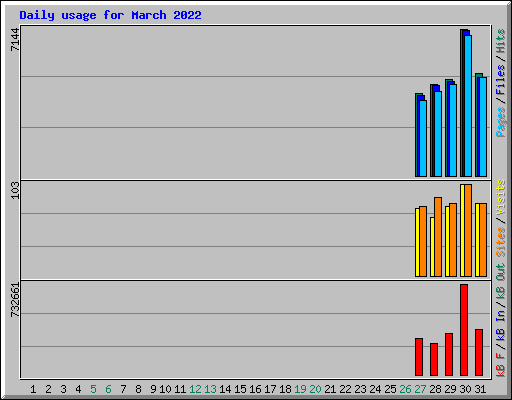
Task: Click weekend day 13 on the x-axis
Action: pos(210,389)
